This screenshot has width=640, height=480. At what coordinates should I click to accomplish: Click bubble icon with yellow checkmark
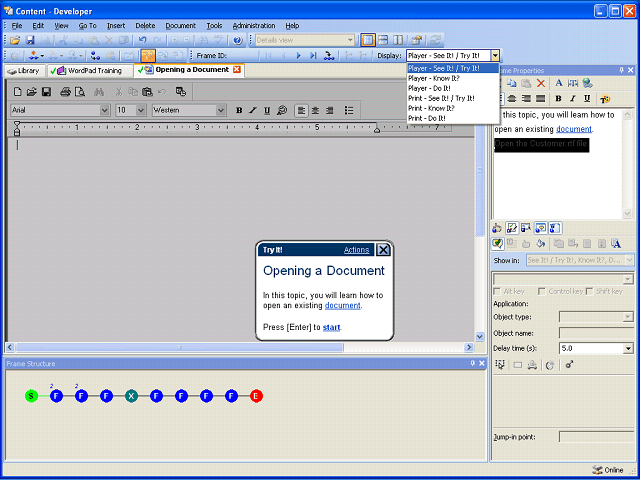(498, 244)
